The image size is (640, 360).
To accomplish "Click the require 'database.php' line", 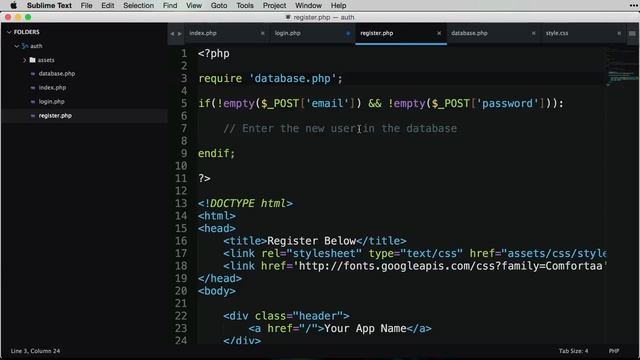I will pyautogui.click(x=270, y=78).
